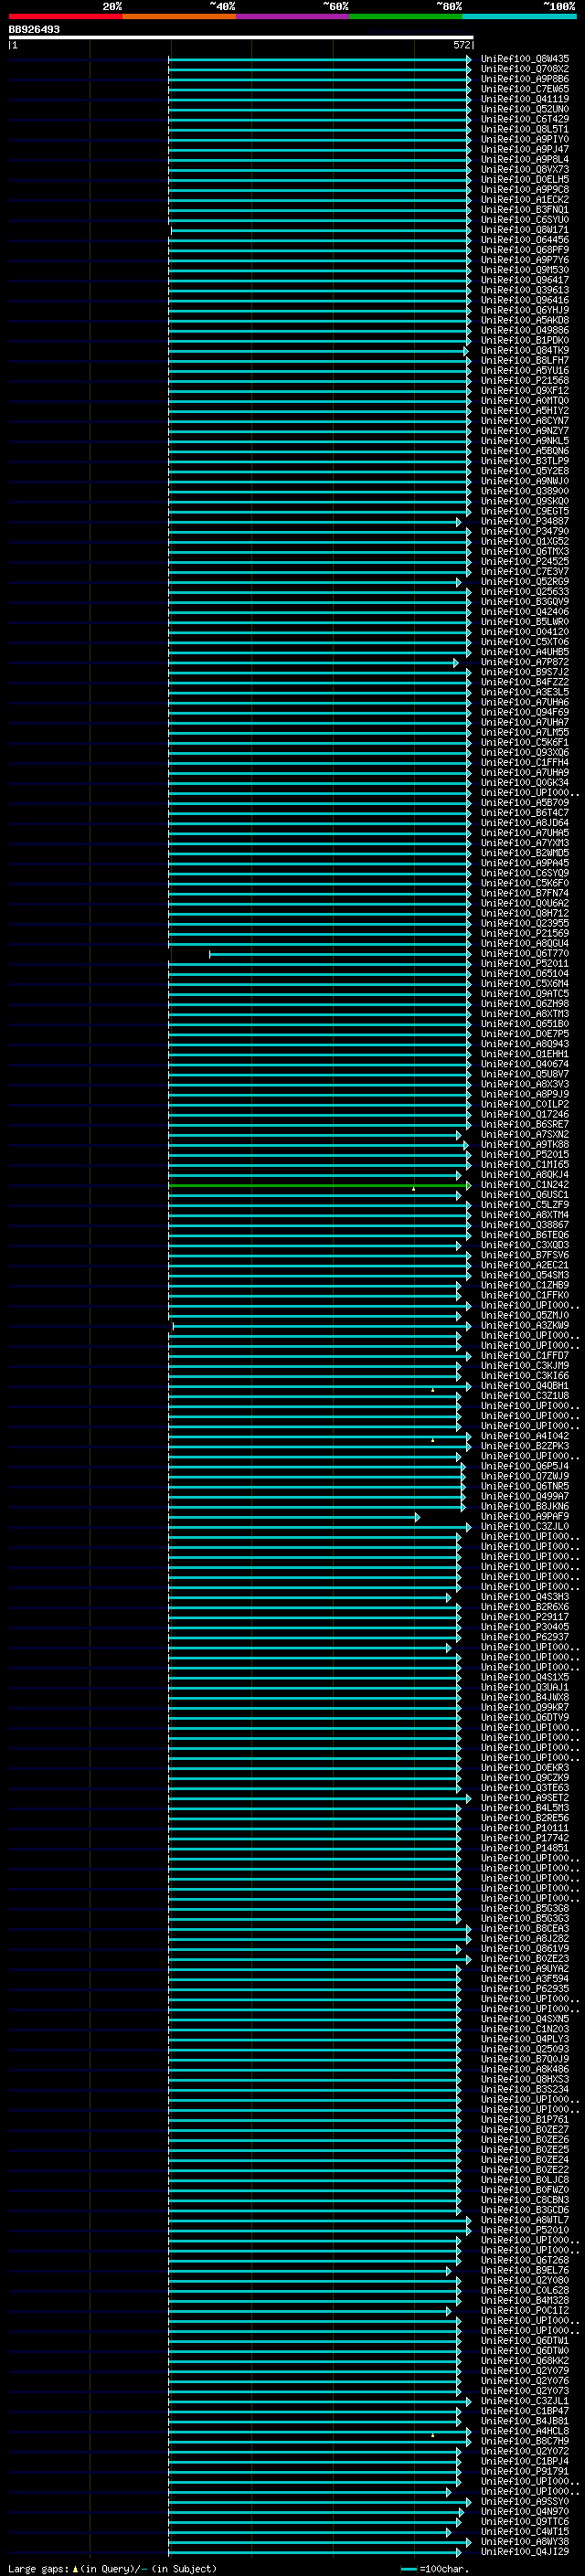Select label UniRef100_Q84TK9

(x=525, y=350)
